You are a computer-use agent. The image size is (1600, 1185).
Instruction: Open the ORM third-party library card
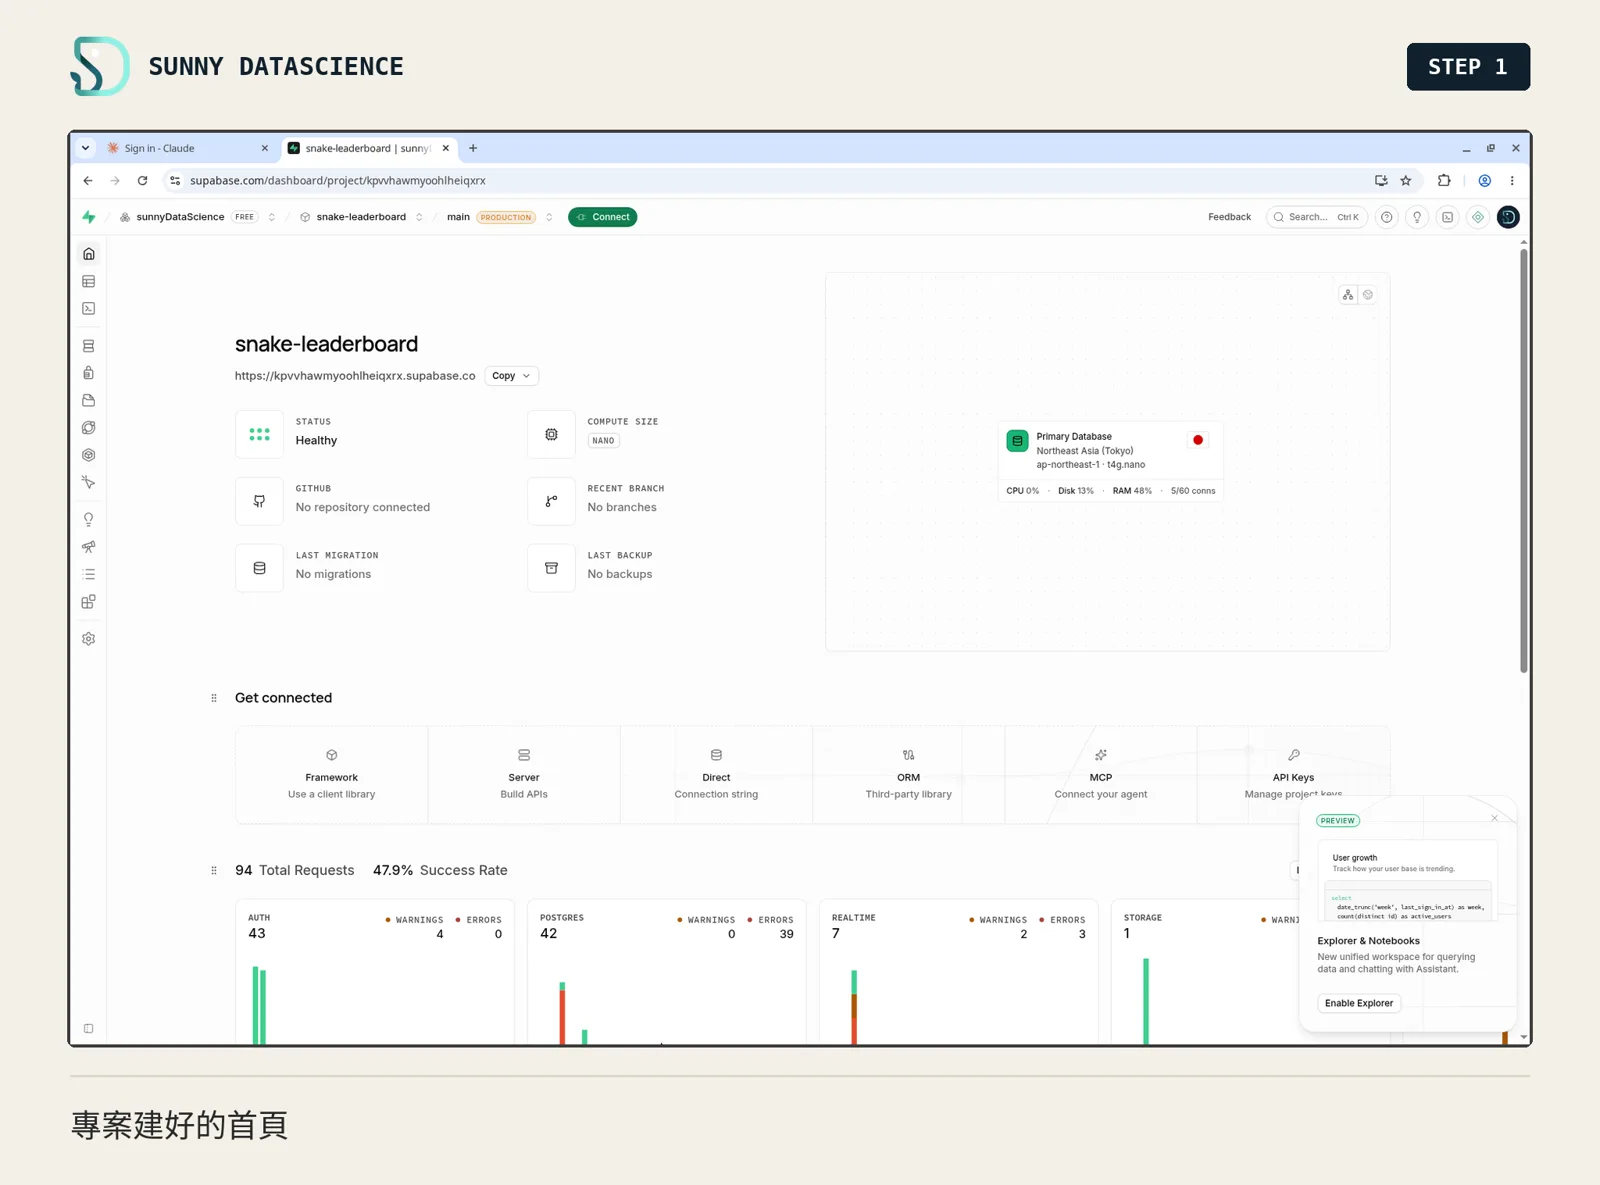[908, 775]
